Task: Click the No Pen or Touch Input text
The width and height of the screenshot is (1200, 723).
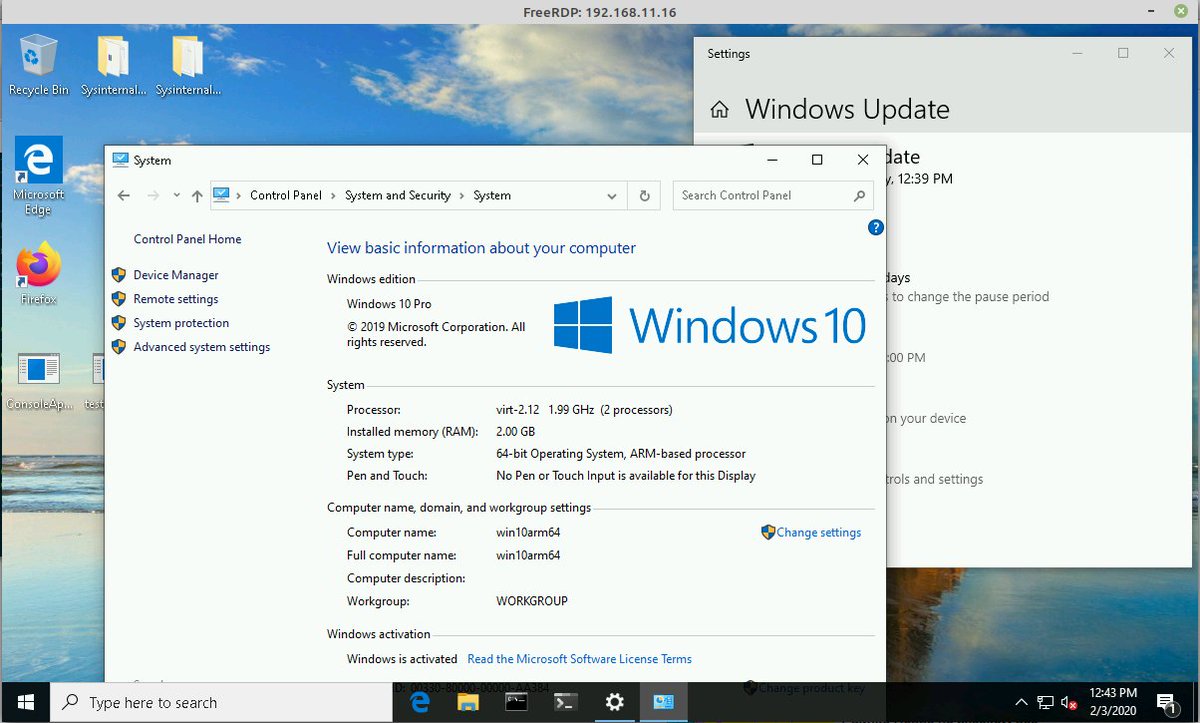Action: [626, 476]
